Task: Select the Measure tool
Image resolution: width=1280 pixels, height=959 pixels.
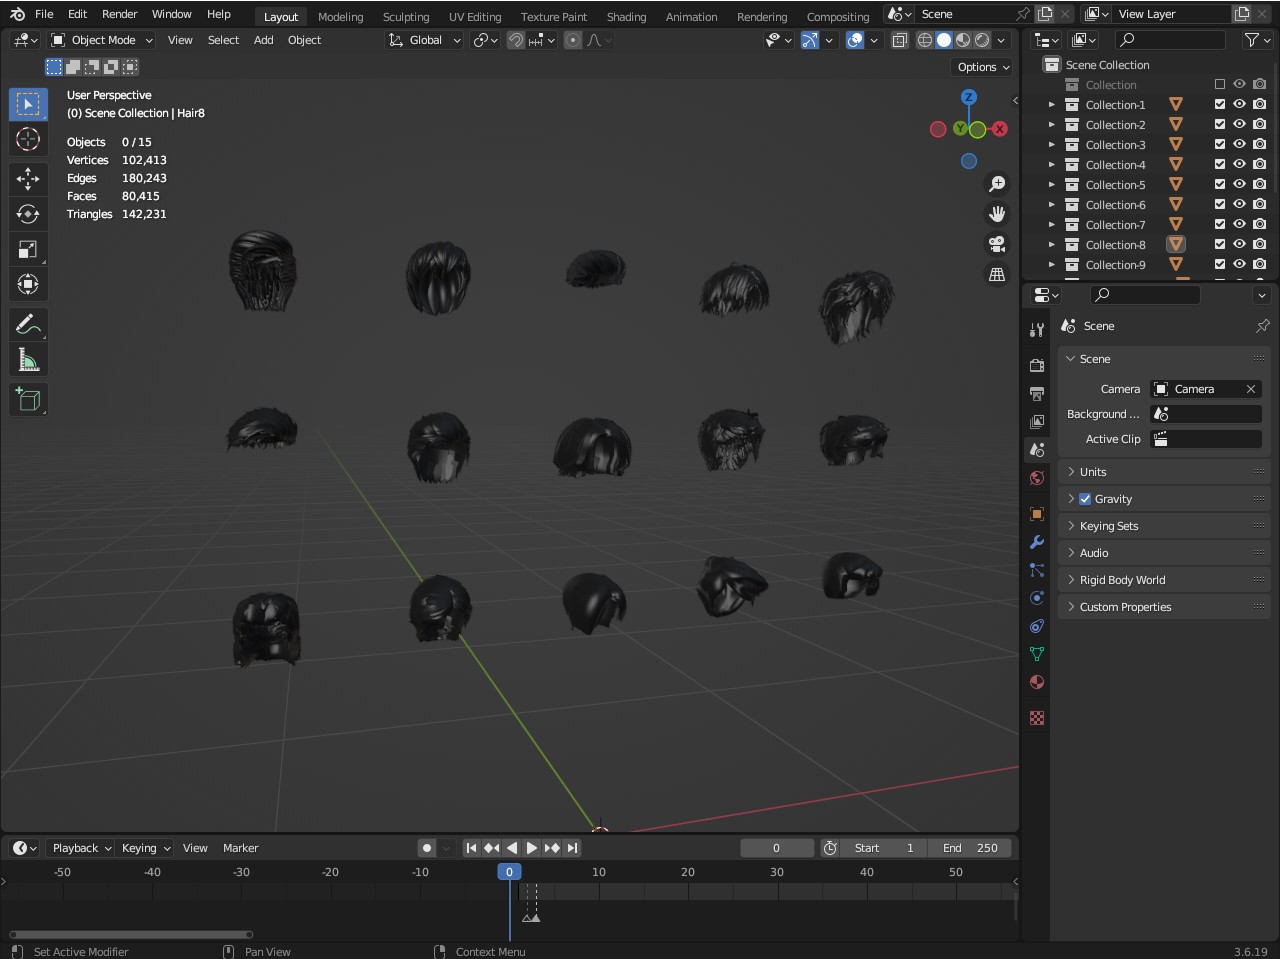Action: pyautogui.click(x=28, y=361)
